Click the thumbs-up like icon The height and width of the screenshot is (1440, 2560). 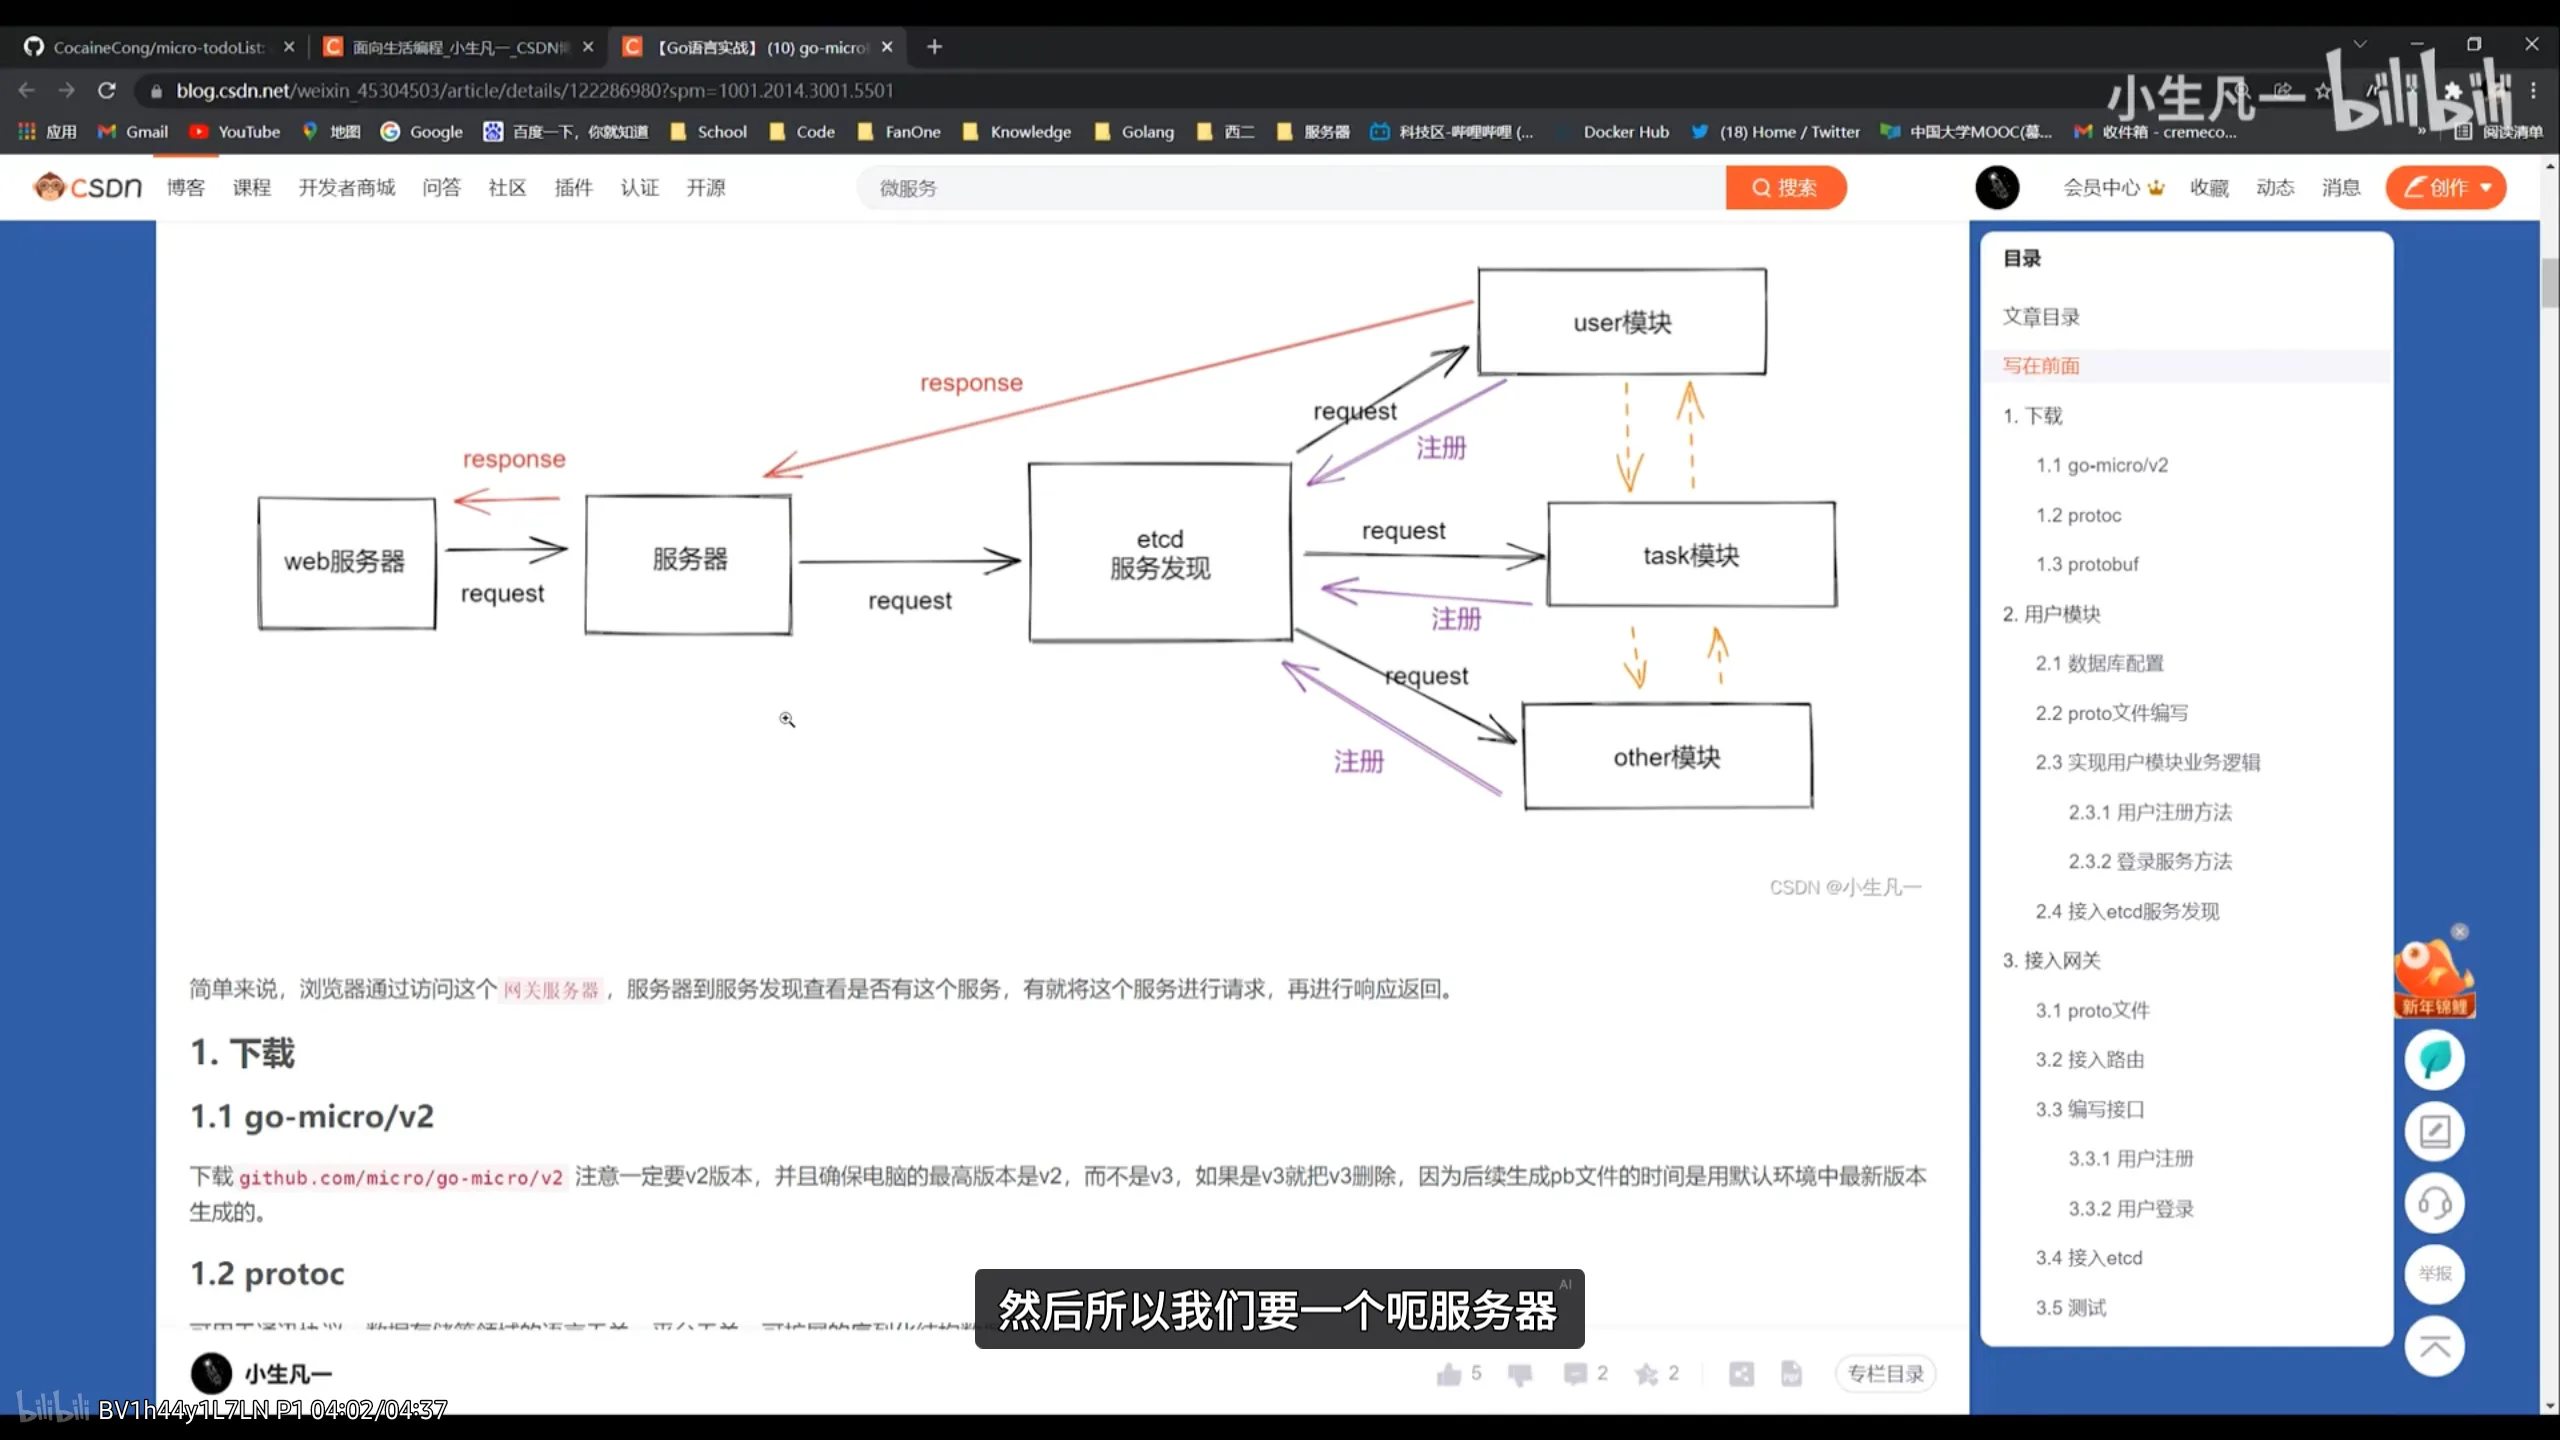1449,1374
